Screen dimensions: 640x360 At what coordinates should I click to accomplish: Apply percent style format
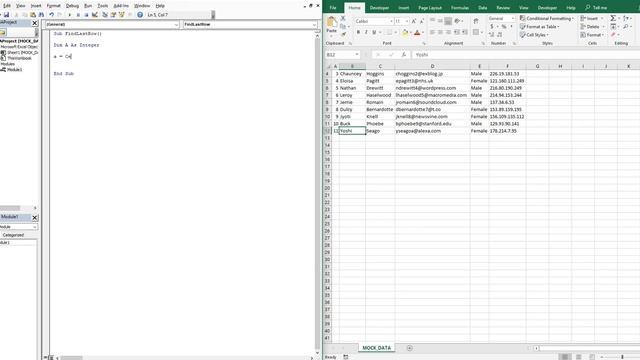click(x=504, y=27)
